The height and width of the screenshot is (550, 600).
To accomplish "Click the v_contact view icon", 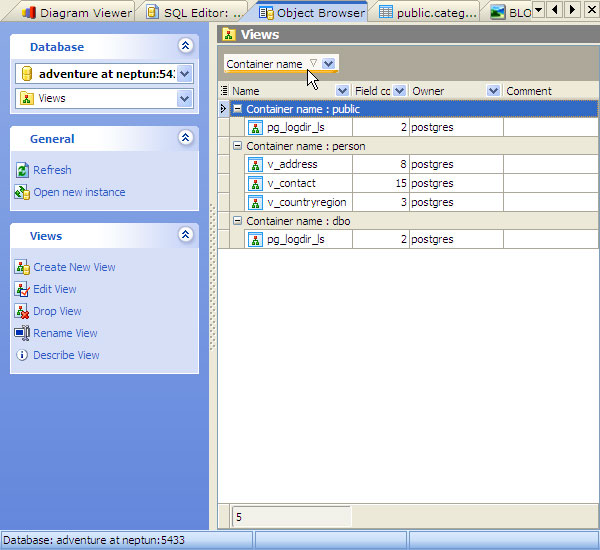I will [255, 183].
